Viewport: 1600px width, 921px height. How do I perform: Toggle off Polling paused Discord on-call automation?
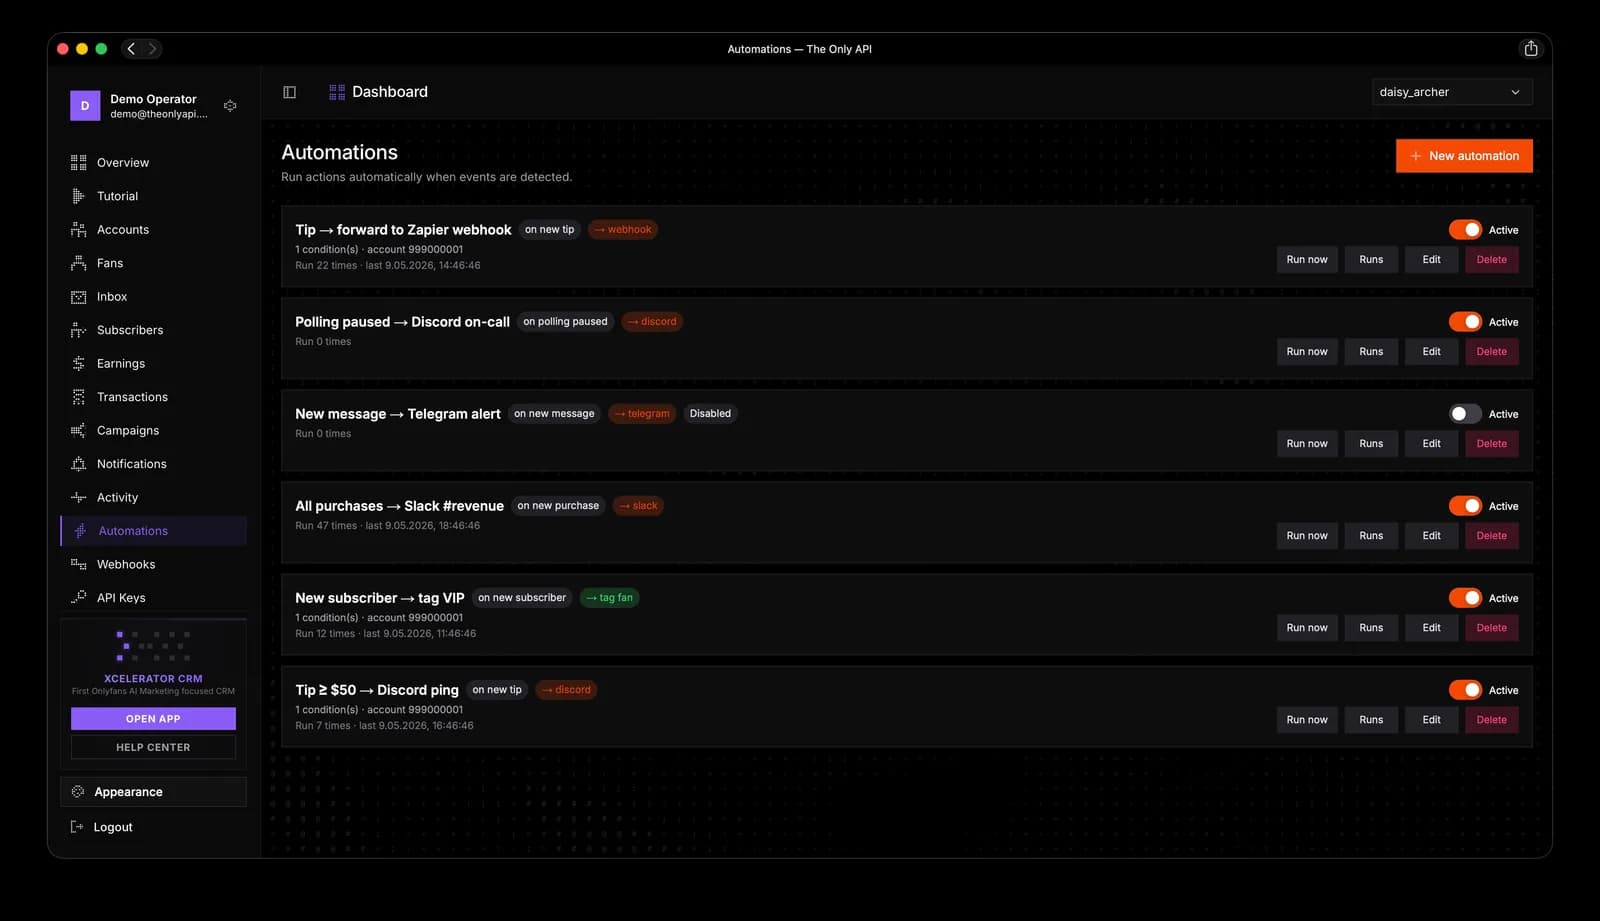pos(1465,322)
